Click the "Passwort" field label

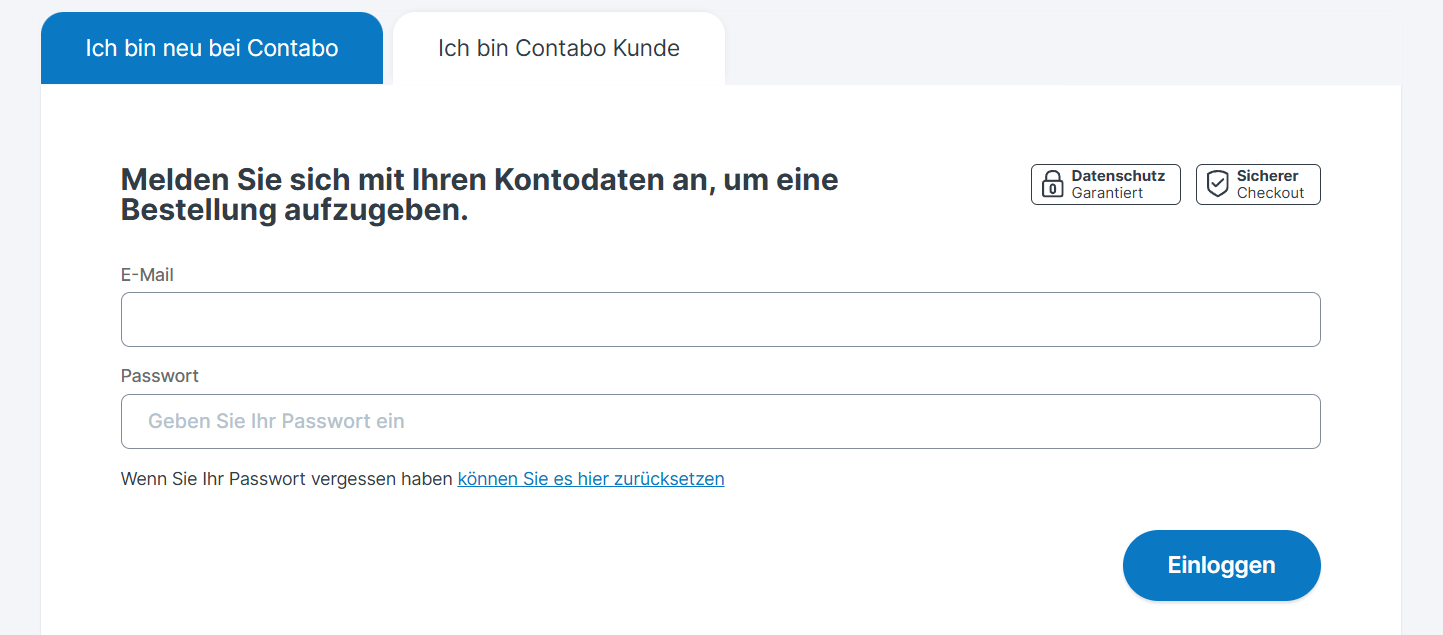pyautogui.click(x=160, y=376)
